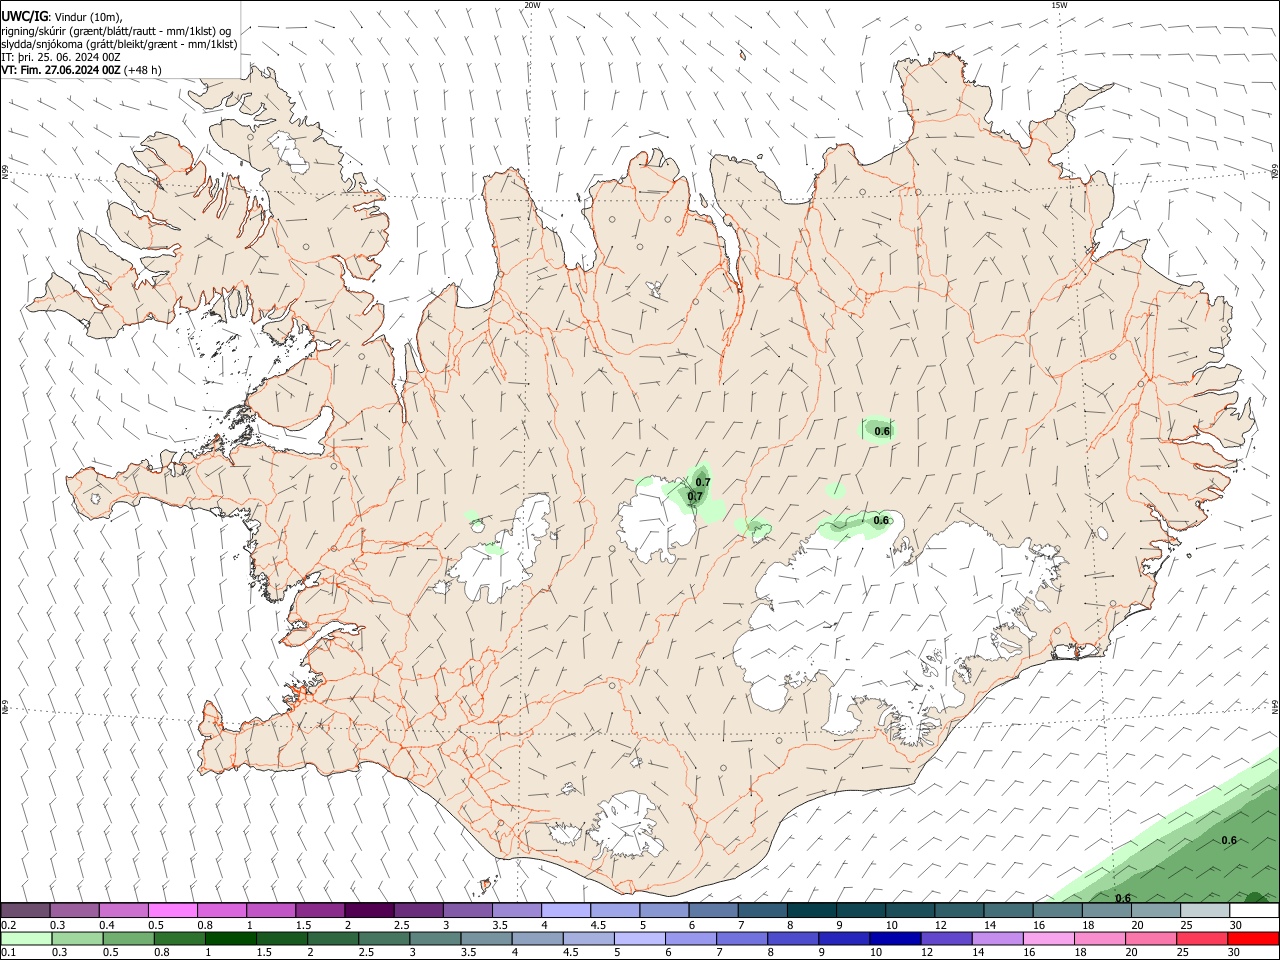
Task: Click the "slydda/snjókoma" legend description line
Action: tap(120, 44)
